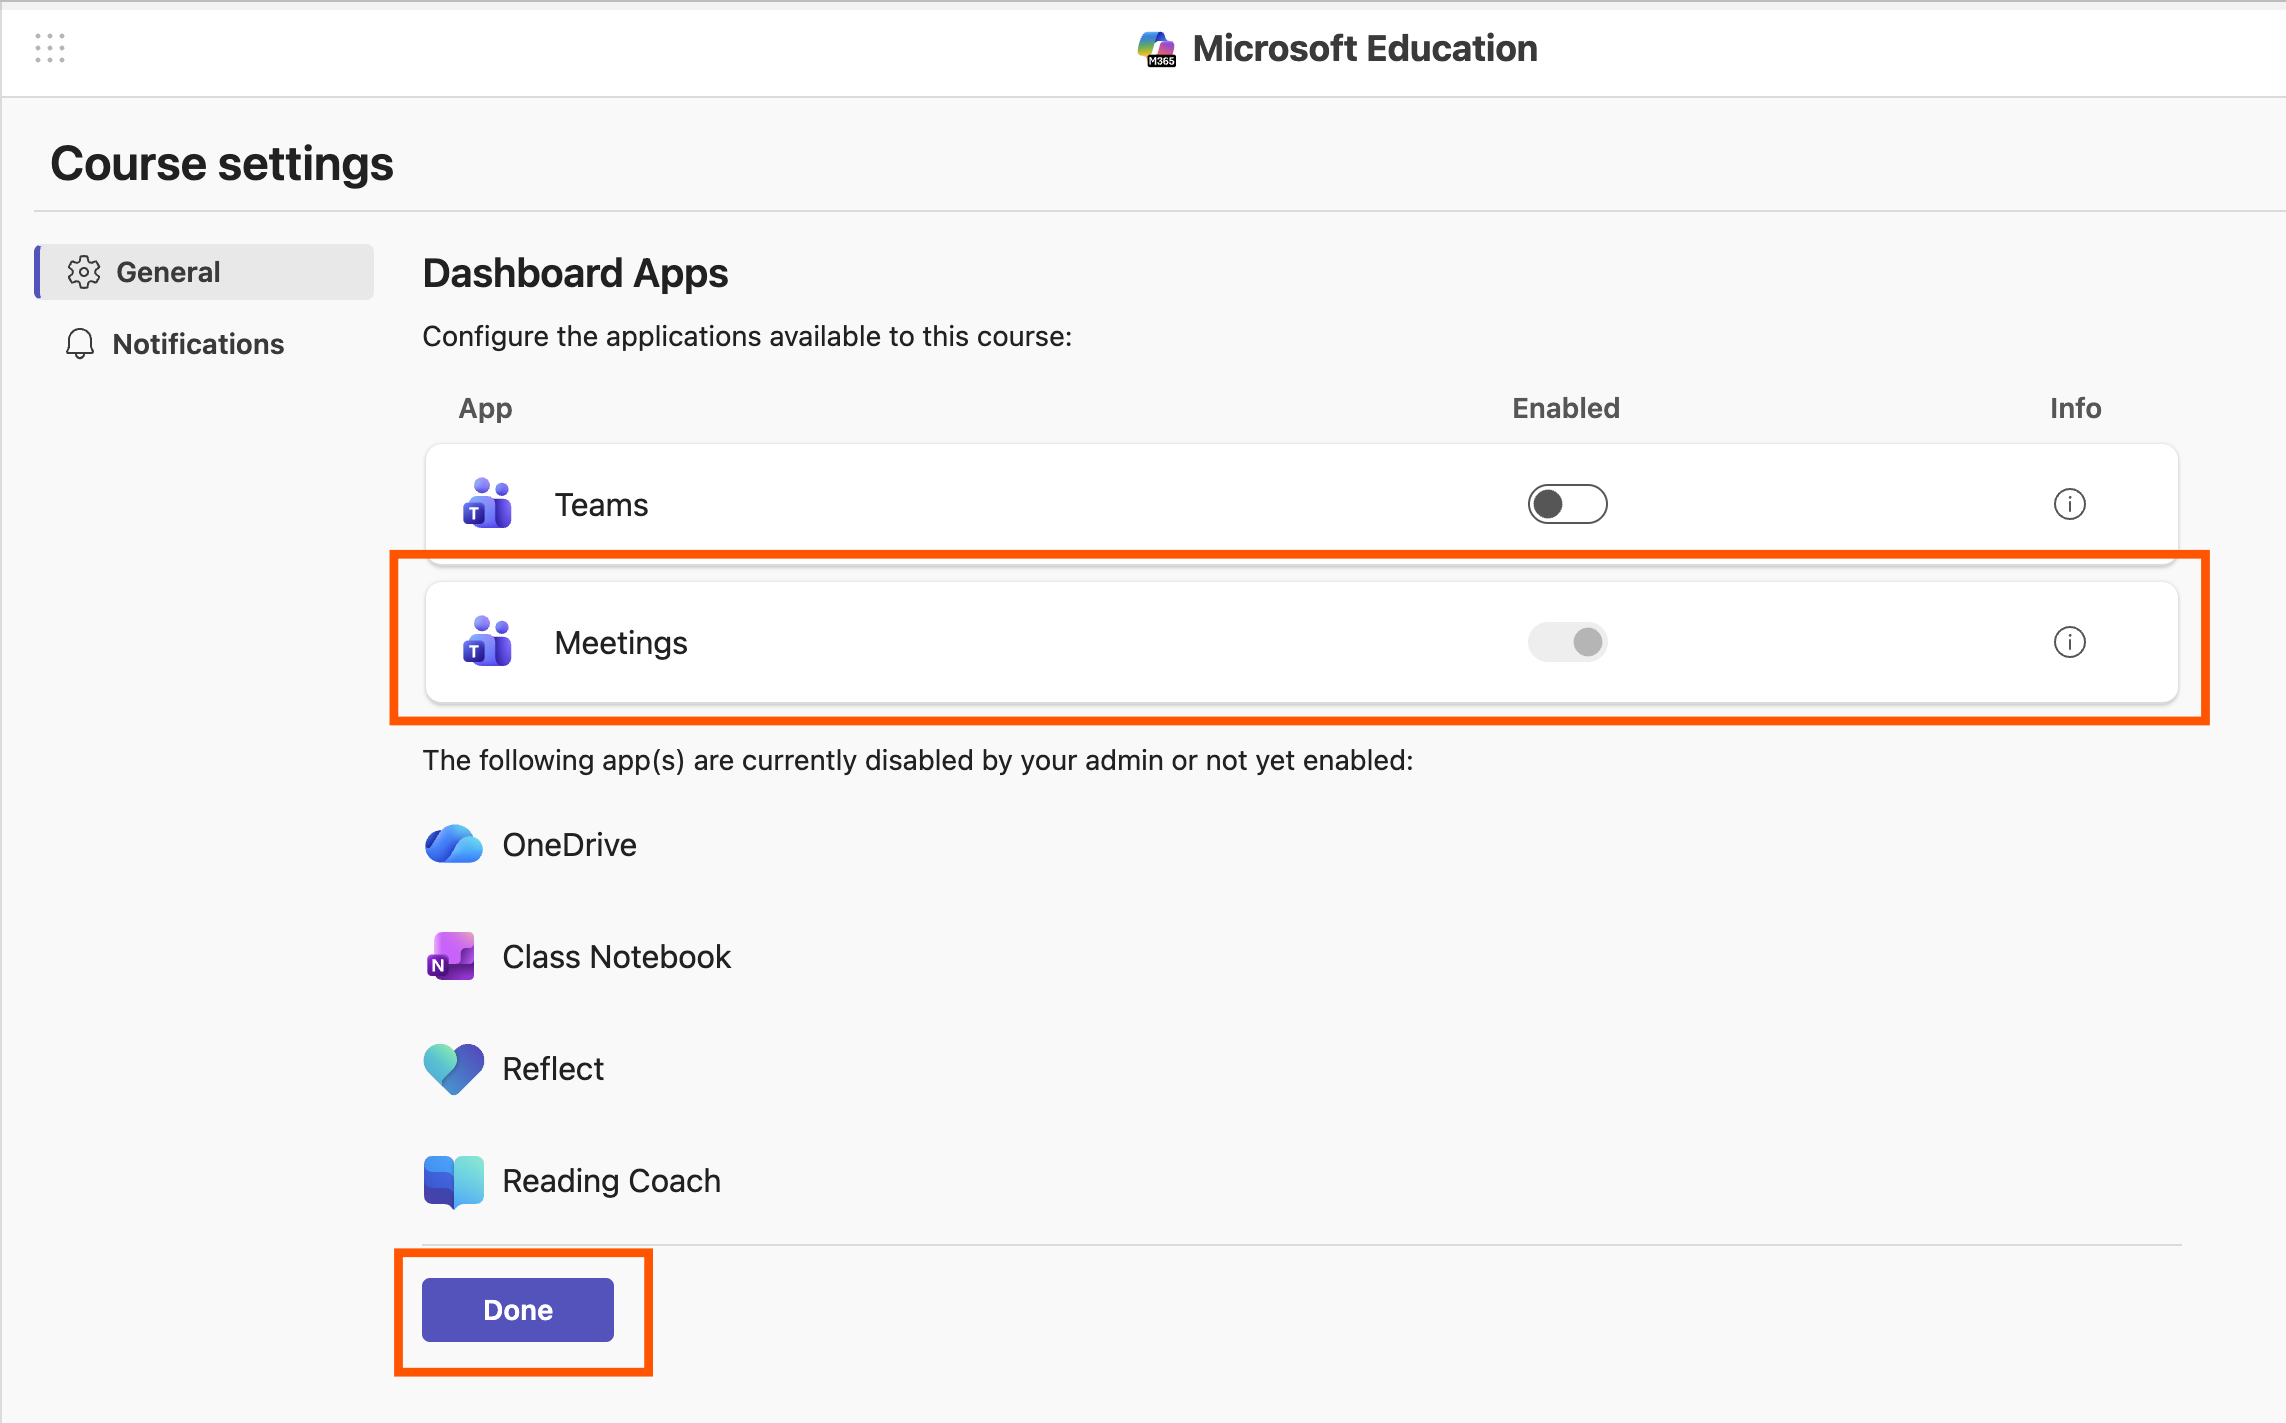Click the Teams app icon
2286x1423 pixels.
point(487,504)
